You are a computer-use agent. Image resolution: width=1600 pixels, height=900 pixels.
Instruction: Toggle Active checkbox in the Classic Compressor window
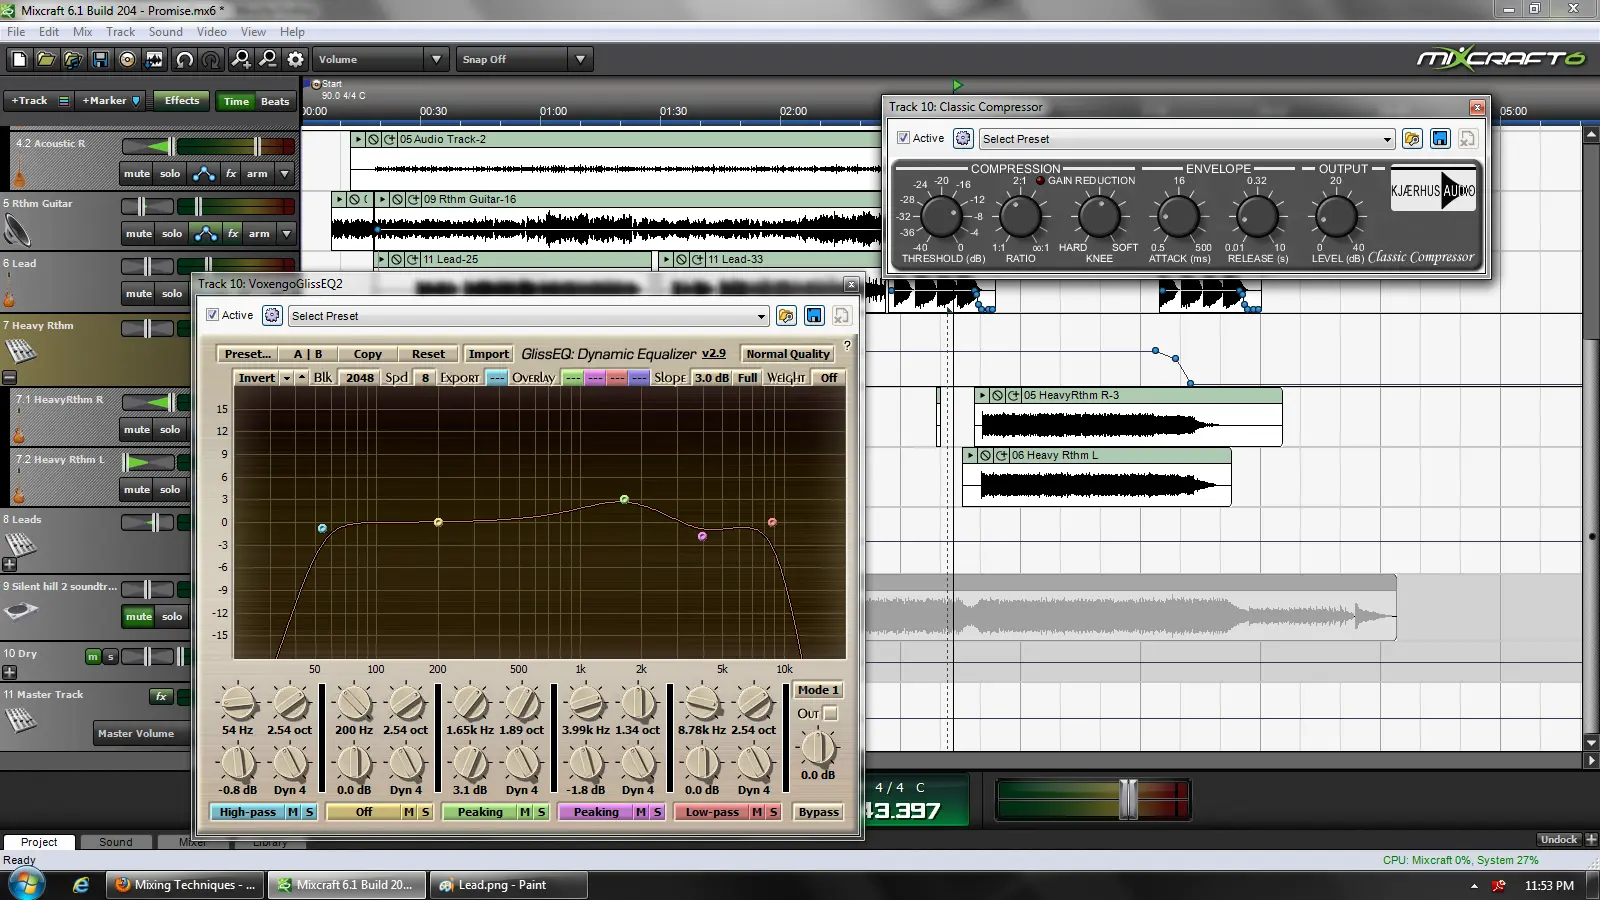pyautogui.click(x=903, y=138)
